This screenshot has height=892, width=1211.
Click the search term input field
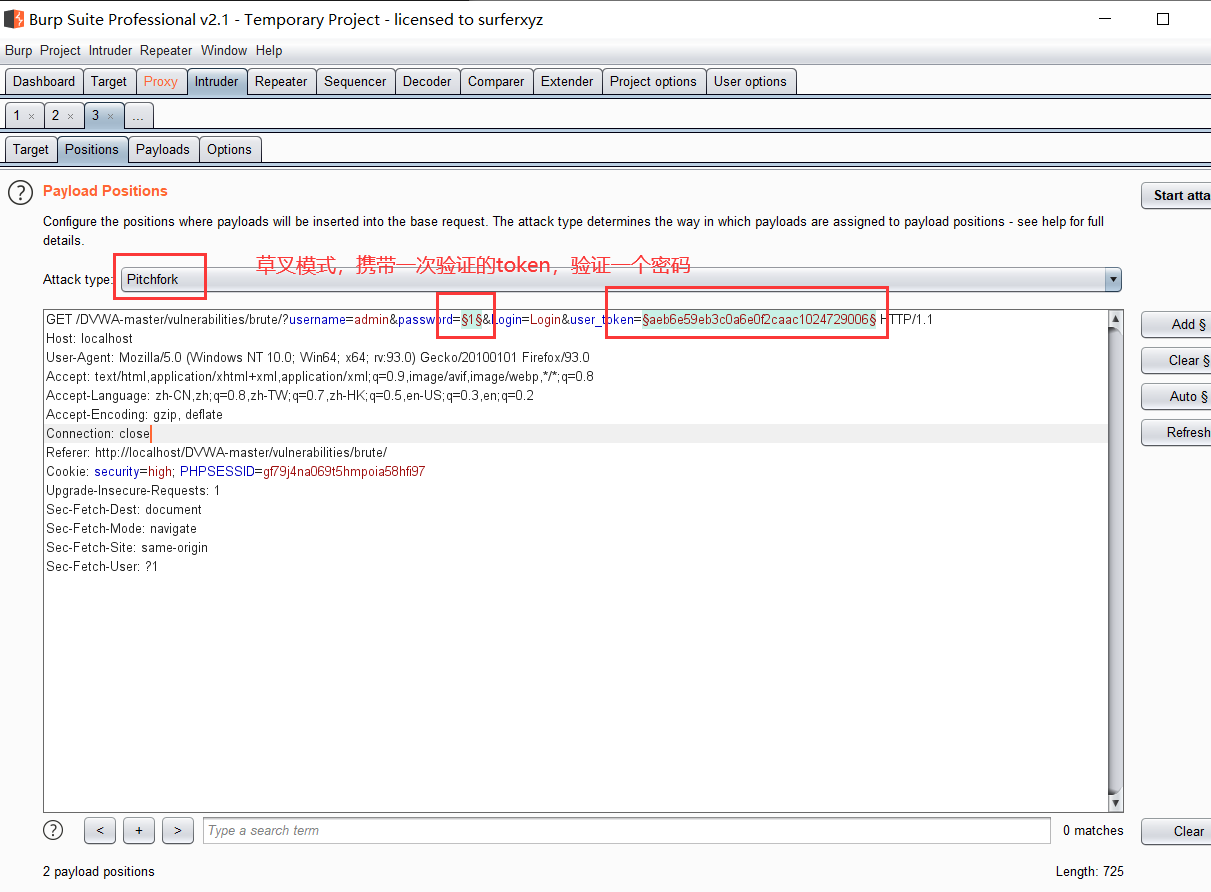pos(627,830)
